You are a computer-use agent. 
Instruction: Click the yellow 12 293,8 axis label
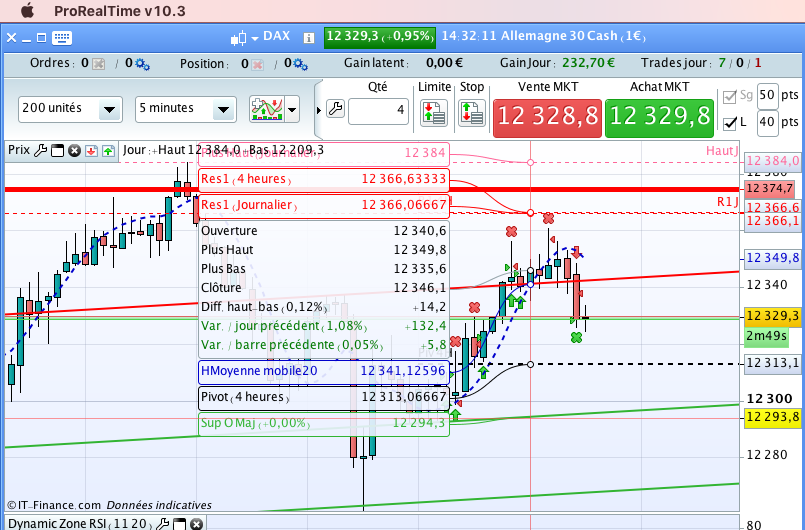[773, 417]
